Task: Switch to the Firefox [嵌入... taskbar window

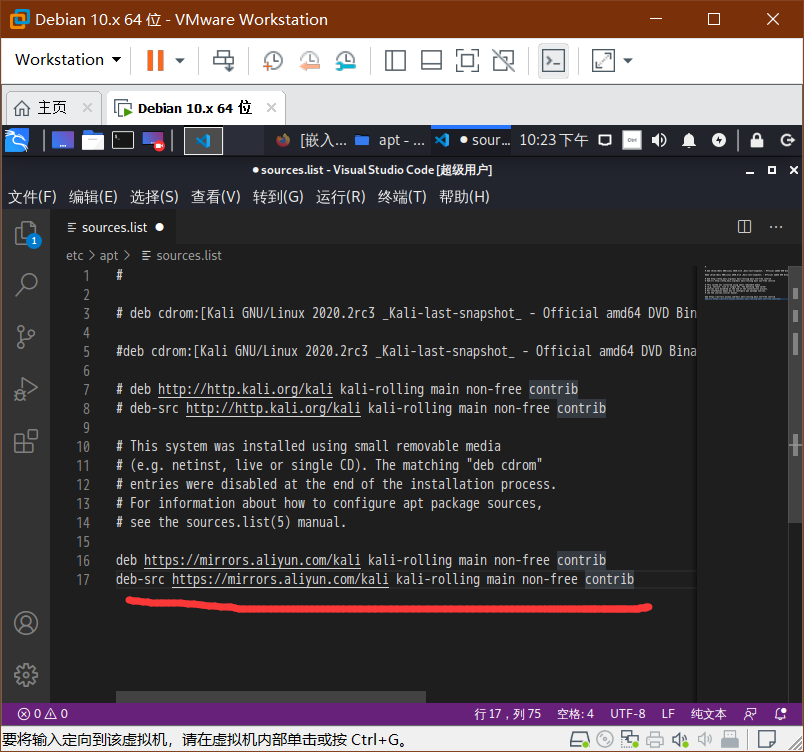Action: pos(311,140)
